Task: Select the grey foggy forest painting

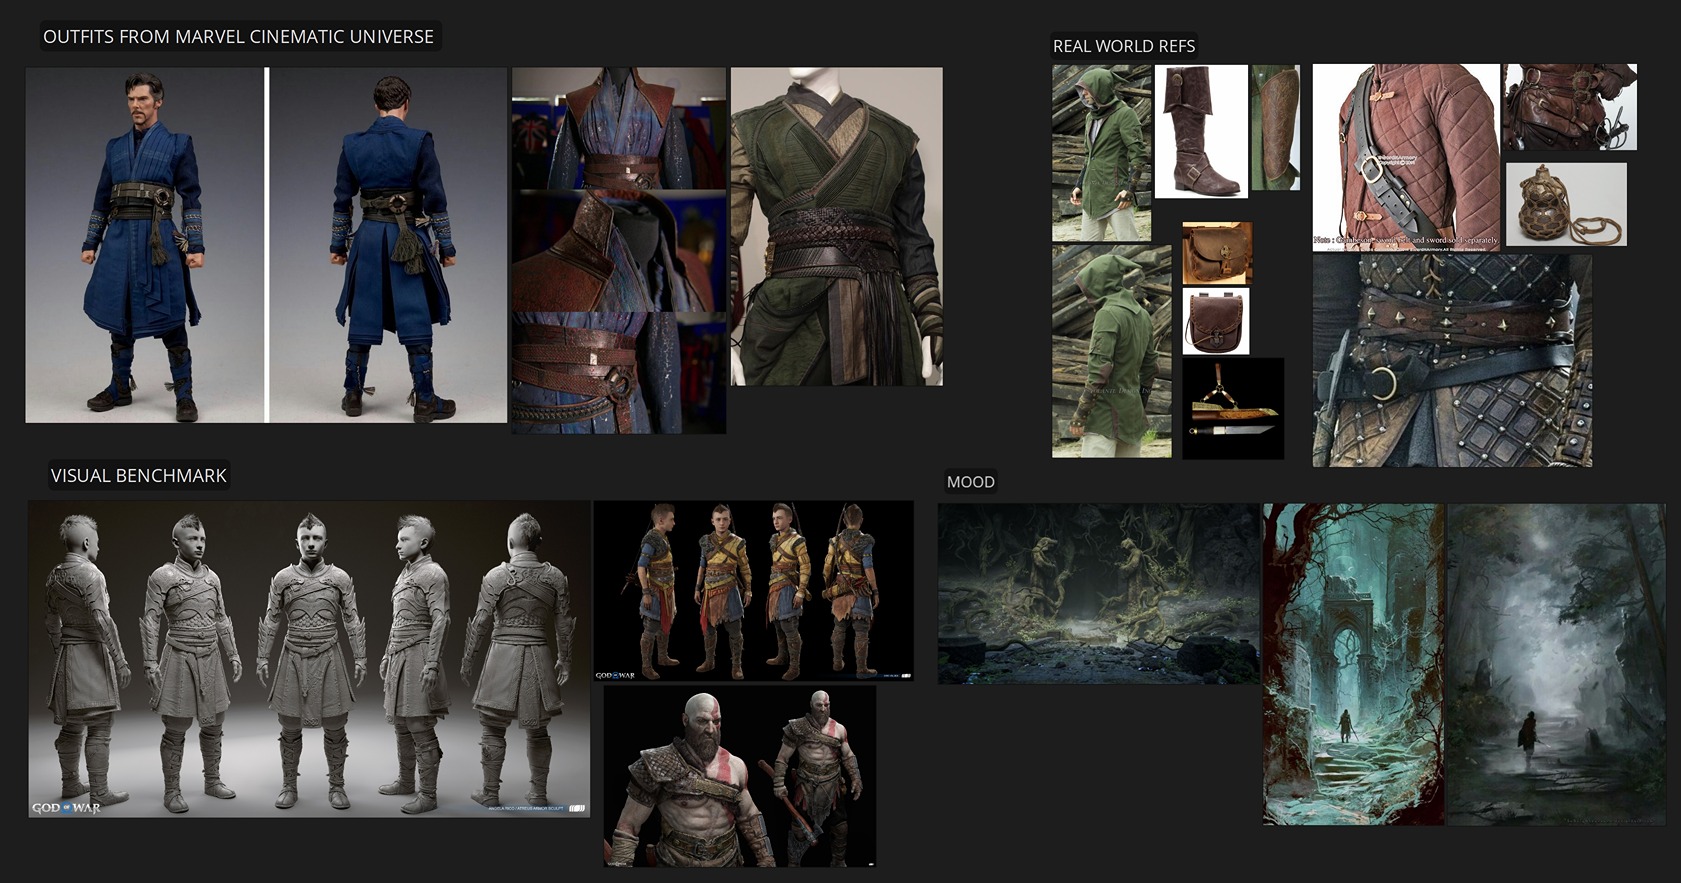Action: point(1557,664)
